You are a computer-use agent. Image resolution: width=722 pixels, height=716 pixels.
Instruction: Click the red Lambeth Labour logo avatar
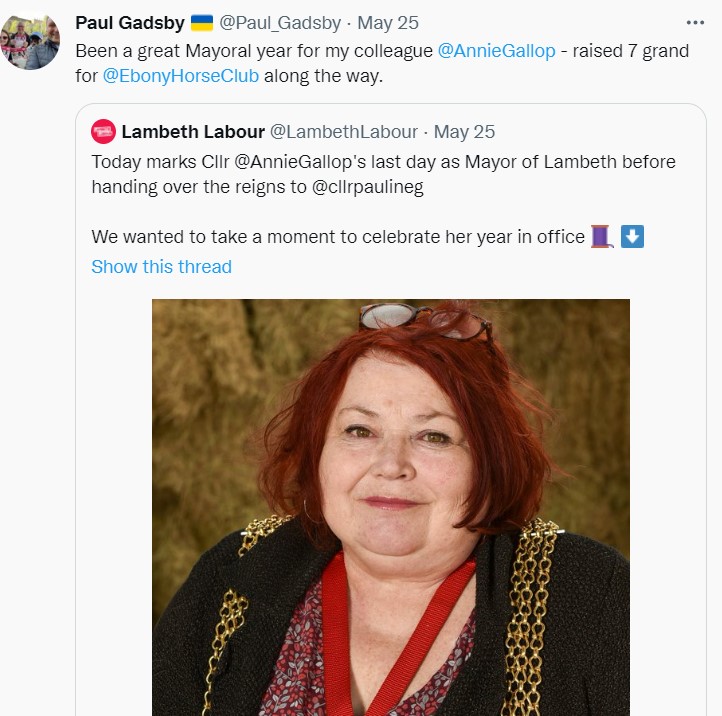point(103,131)
